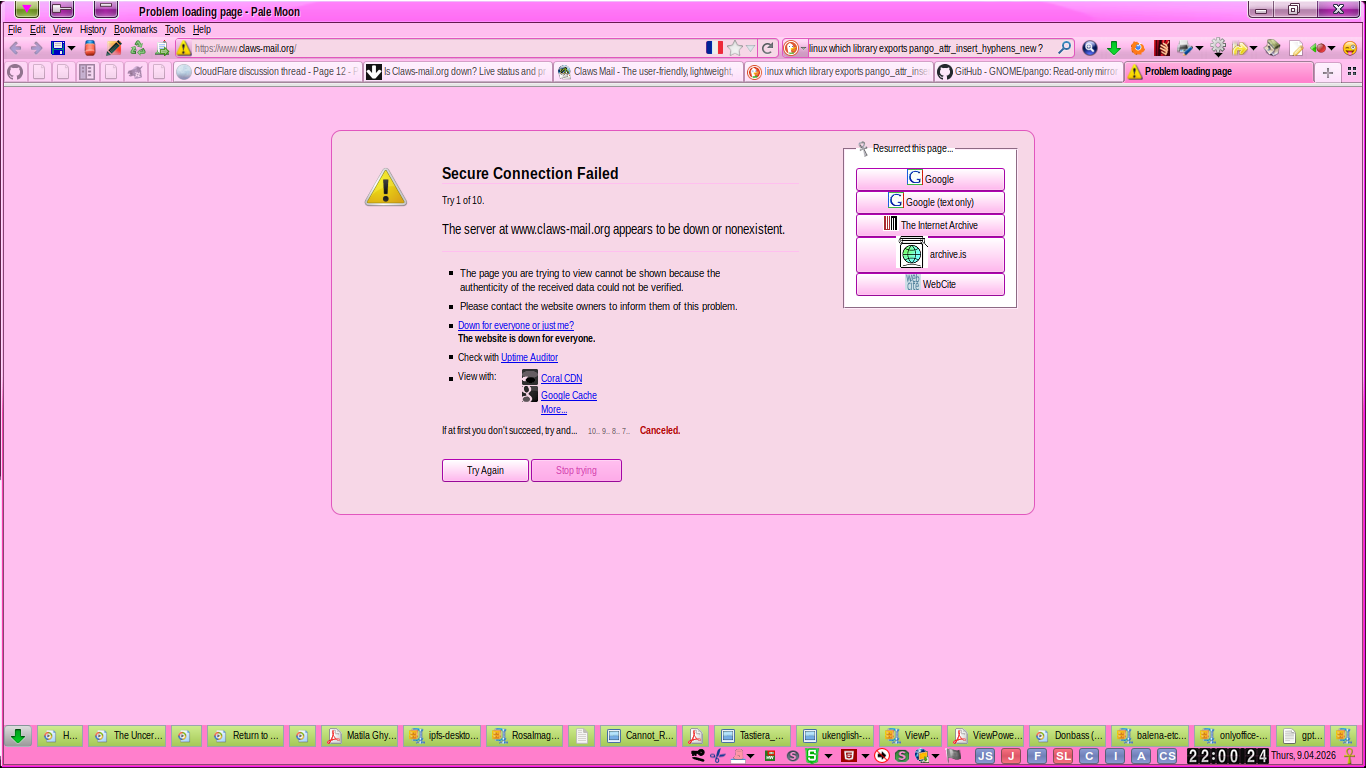Click the notepad page toolbar icon
Screen dimensions: 1366x768
1296,48
